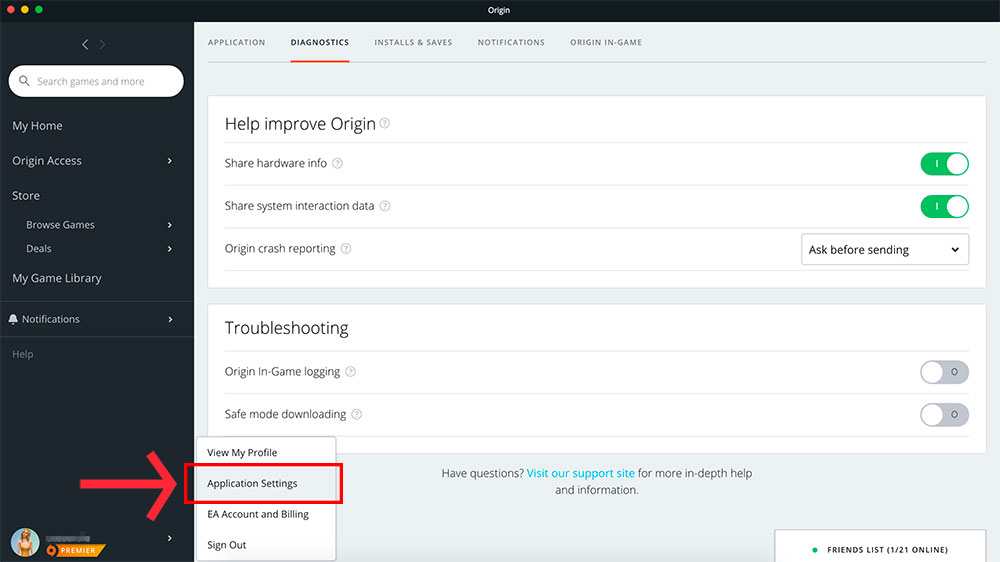Expand the Origin Access submenu
Image resolution: width=1000 pixels, height=562 pixels.
tap(170, 161)
